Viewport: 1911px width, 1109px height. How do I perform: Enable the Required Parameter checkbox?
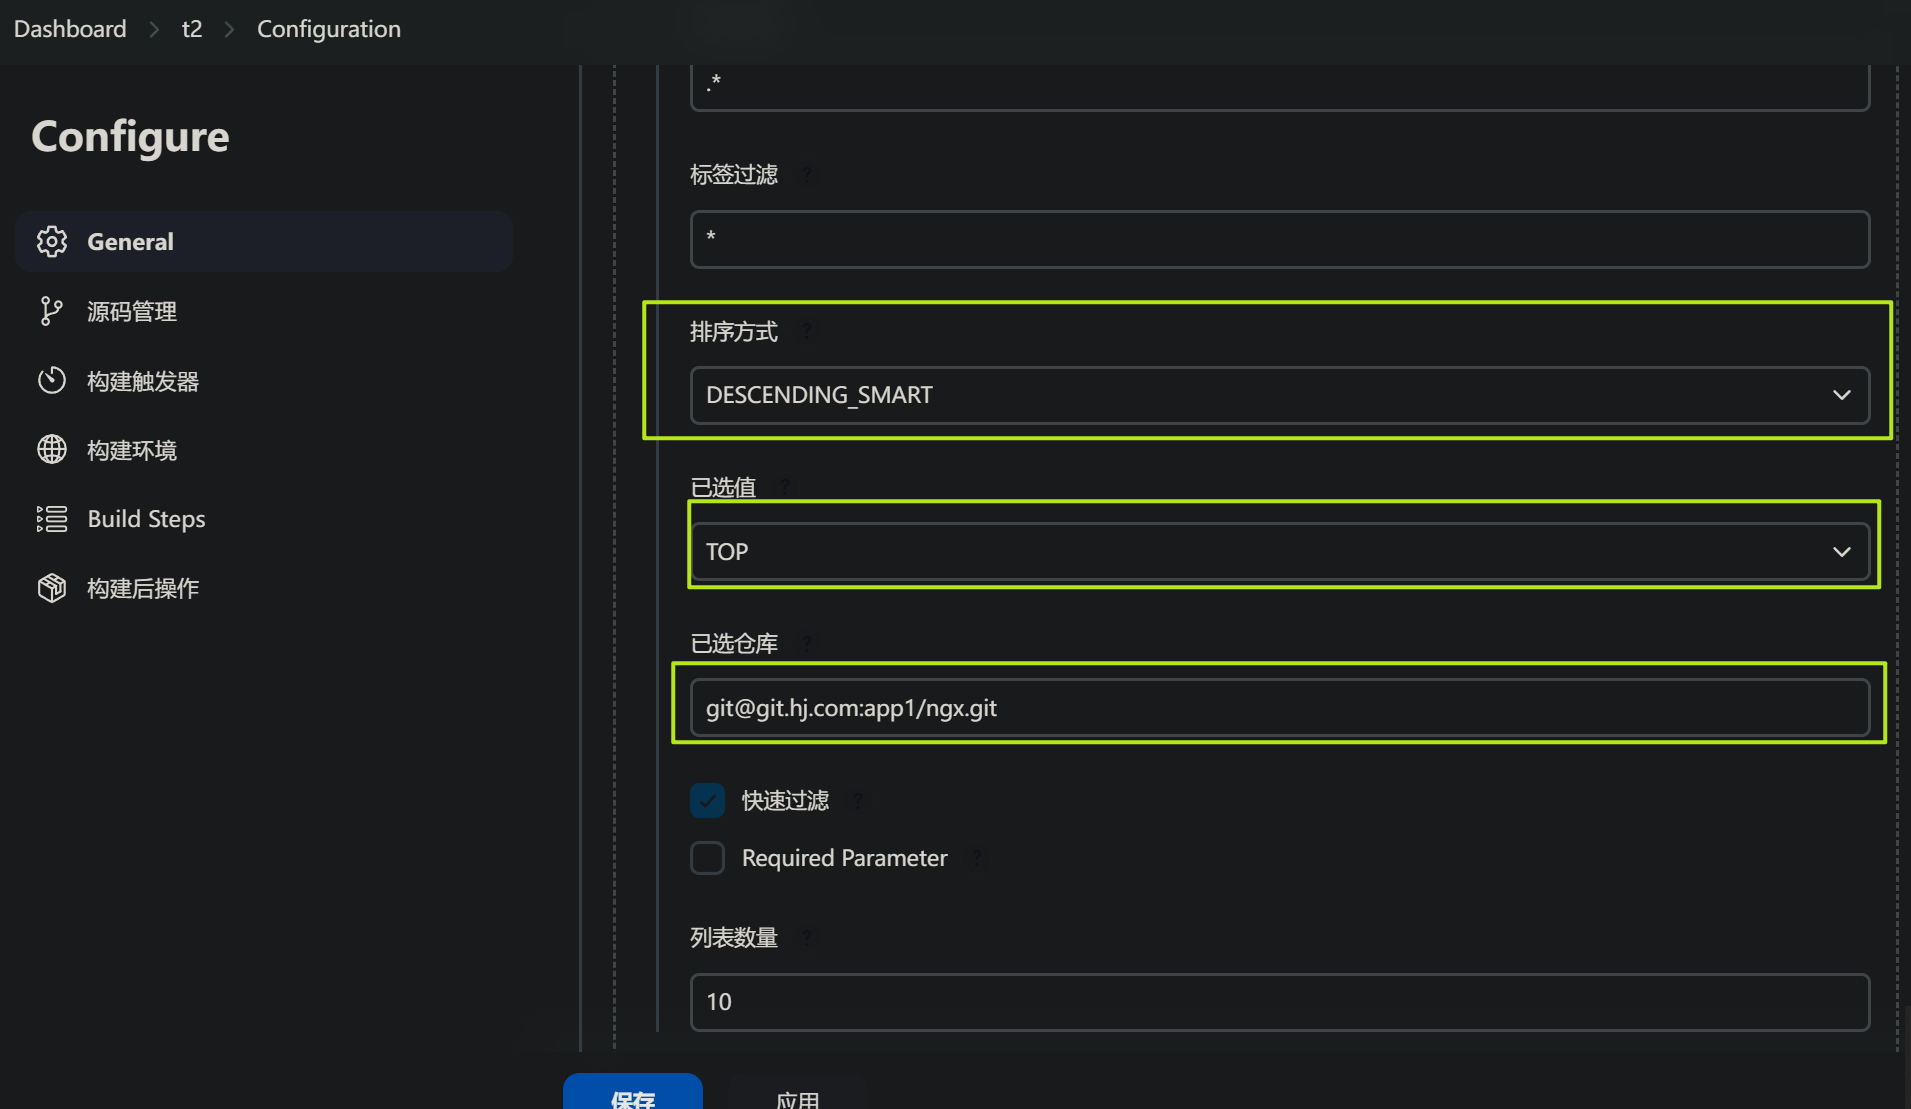[x=707, y=858]
